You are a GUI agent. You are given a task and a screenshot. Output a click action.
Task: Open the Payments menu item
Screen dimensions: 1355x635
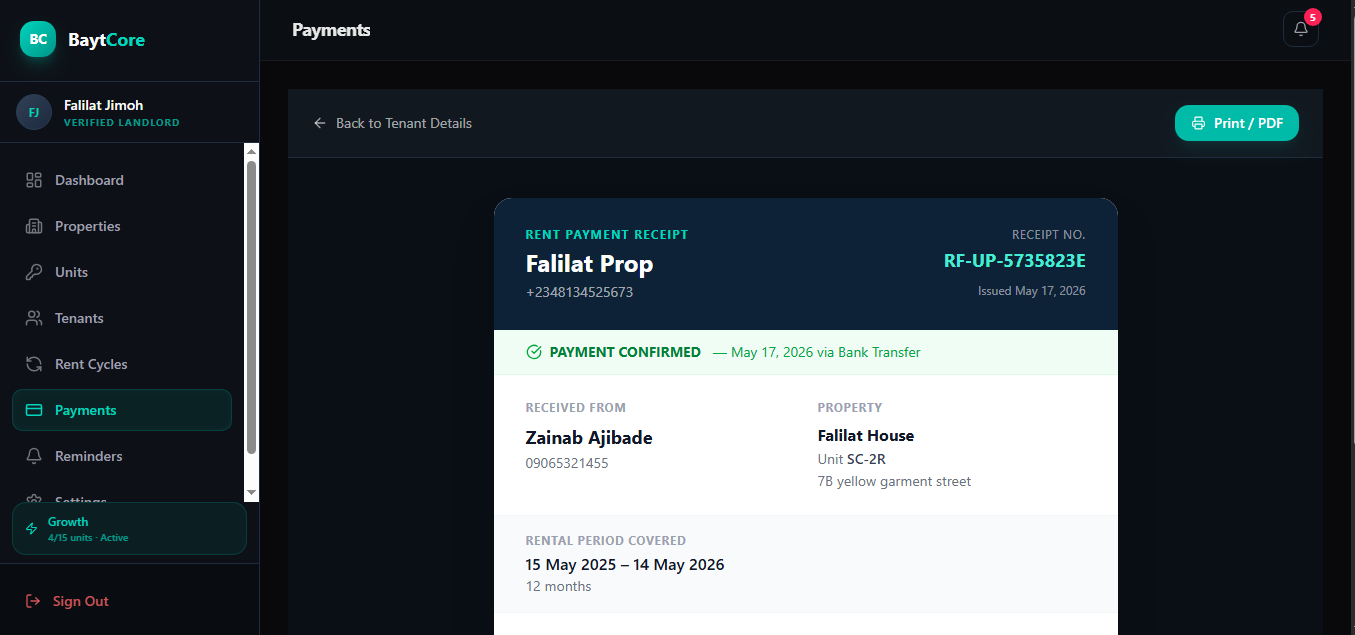[122, 410]
